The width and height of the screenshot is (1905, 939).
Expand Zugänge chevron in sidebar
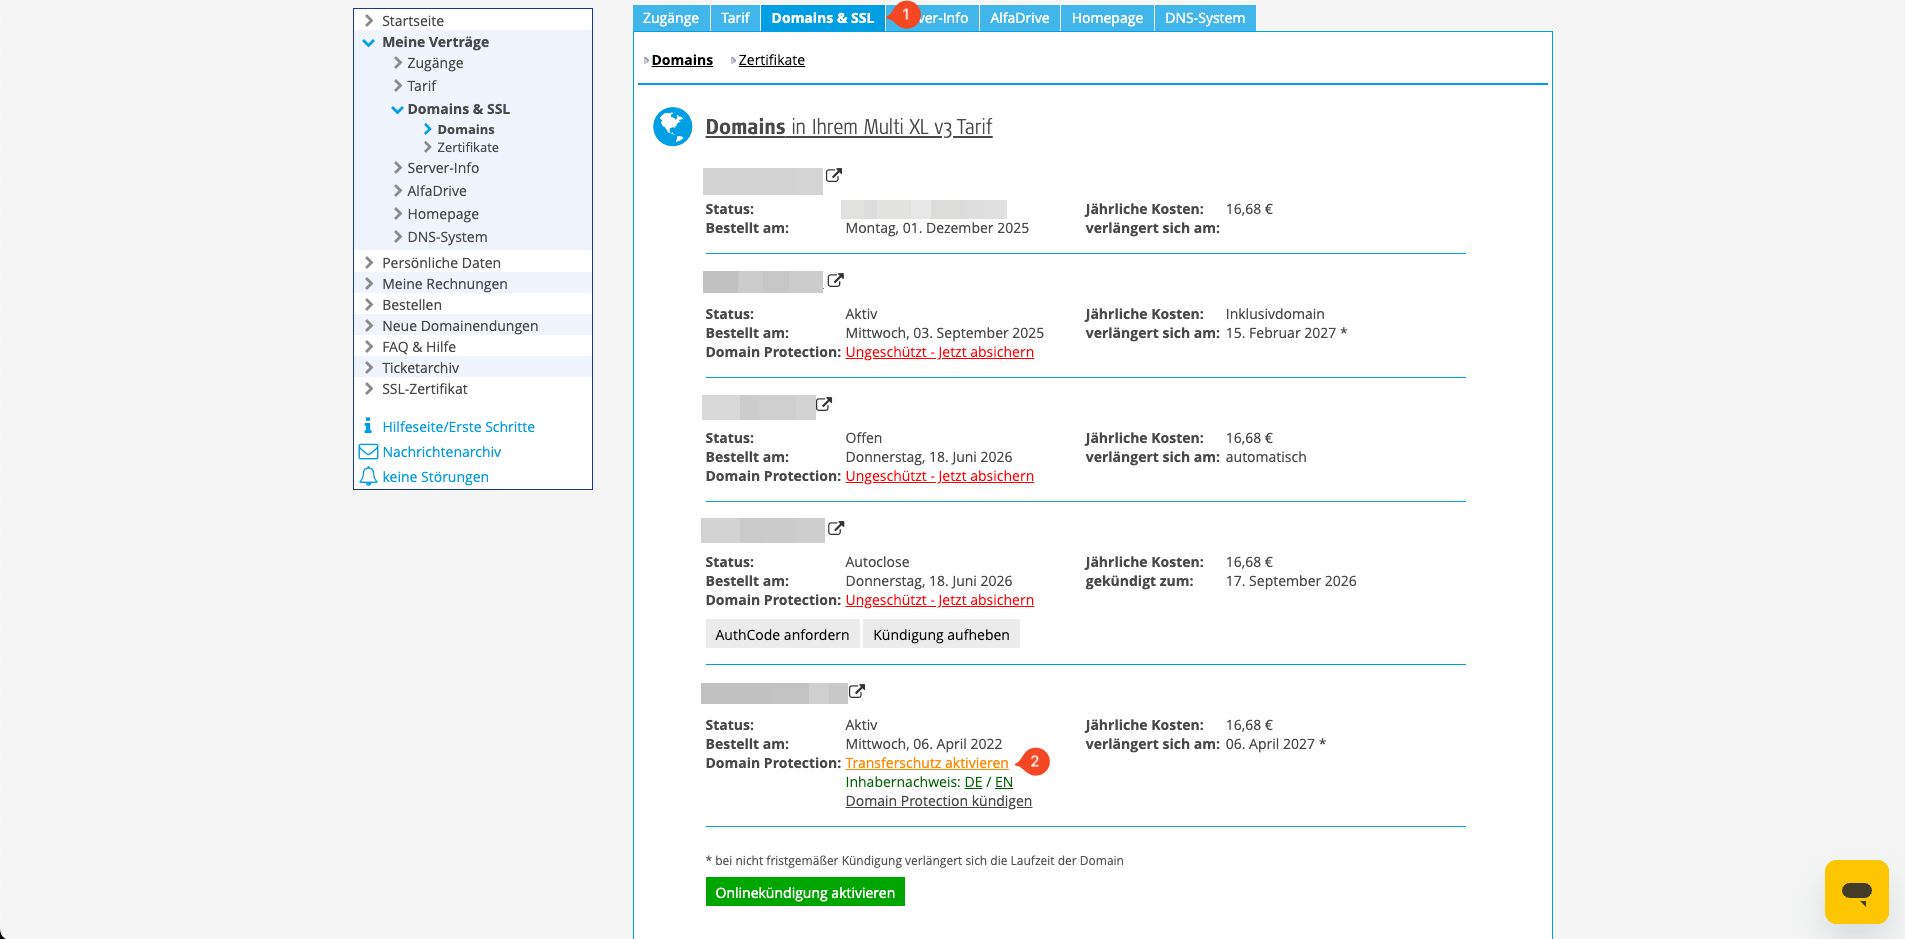398,63
